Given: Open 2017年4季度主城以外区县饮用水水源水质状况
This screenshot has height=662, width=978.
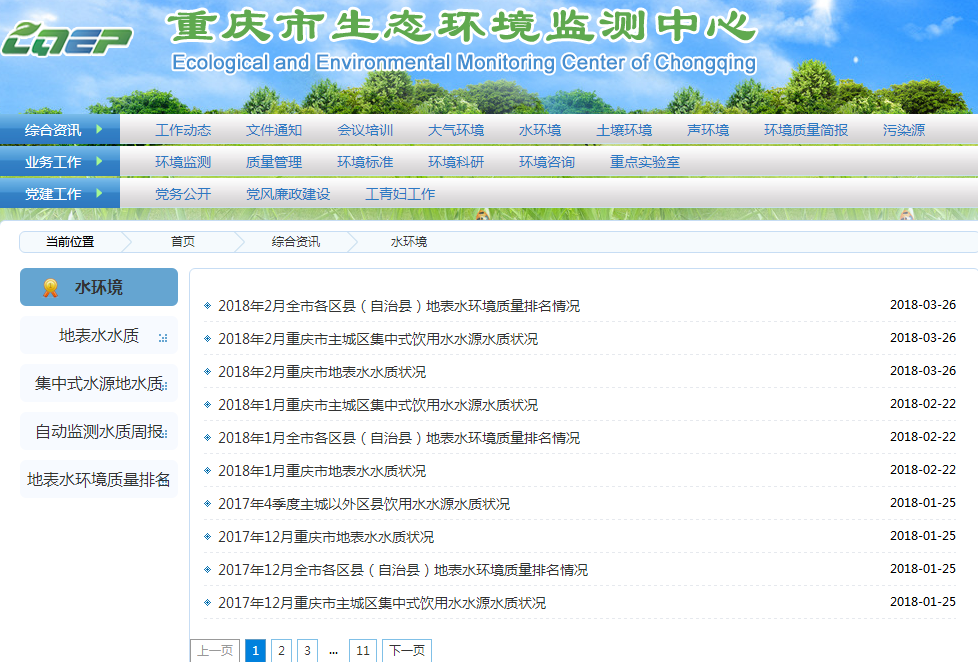Looking at the screenshot, I should point(364,504).
